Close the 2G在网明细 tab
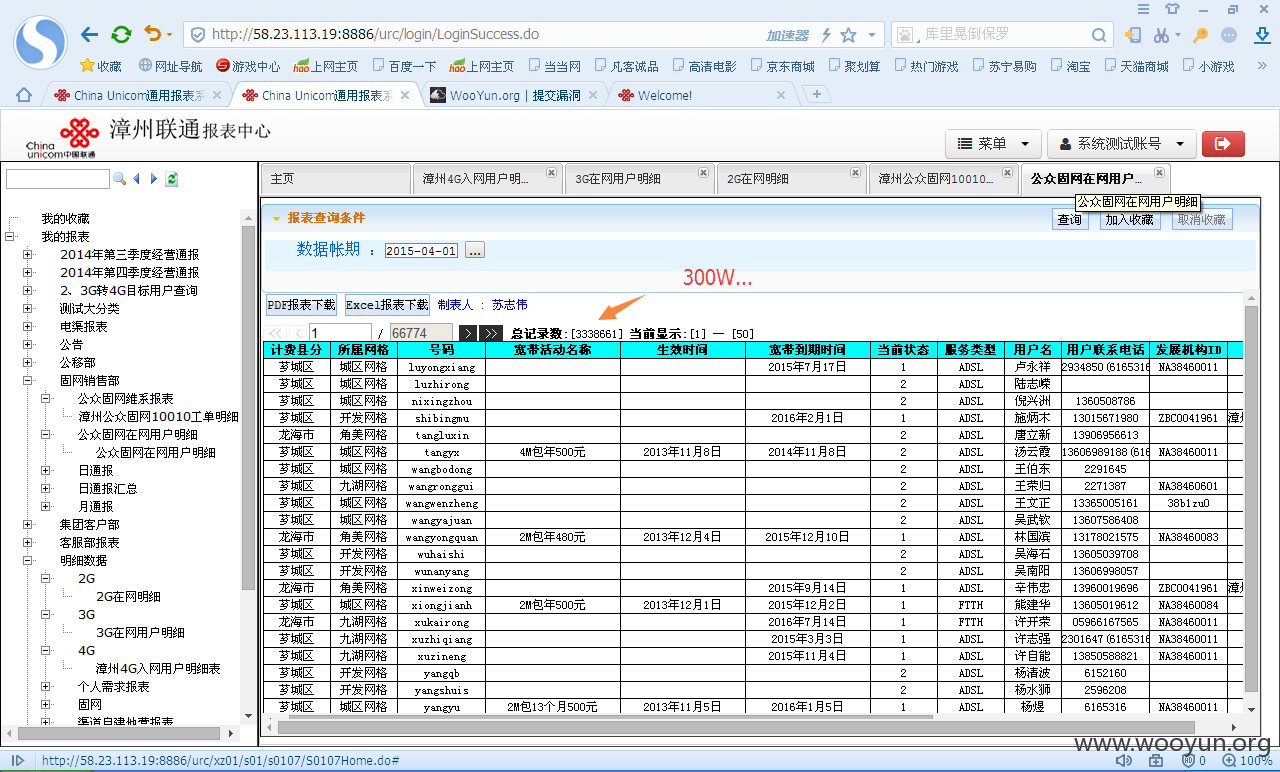The width and height of the screenshot is (1280, 772). click(855, 173)
